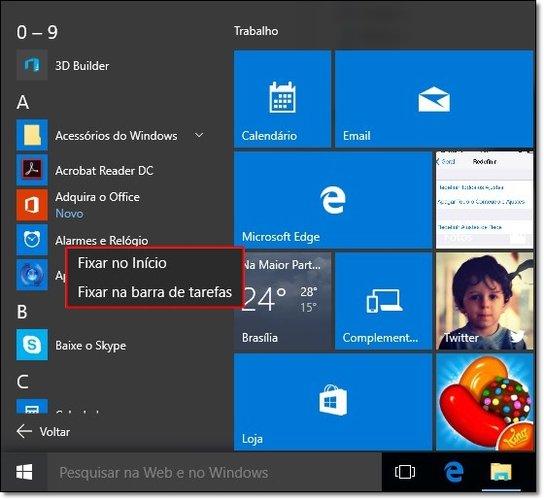Open the Loja store tile
This screenshot has height=500, width=544.
click(x=333, y=402)
